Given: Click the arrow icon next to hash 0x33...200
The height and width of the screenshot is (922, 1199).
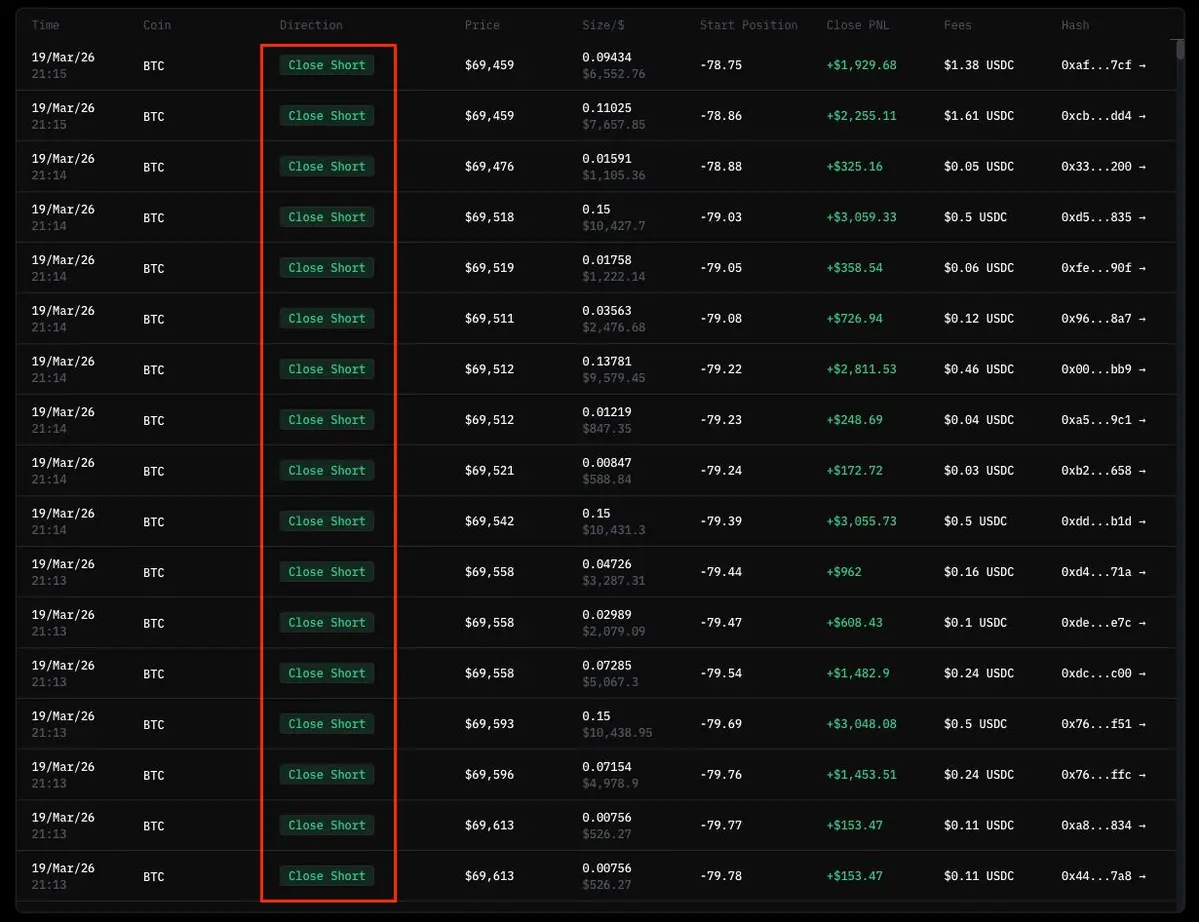Looking at the screenshot, I should [1142, 167].
